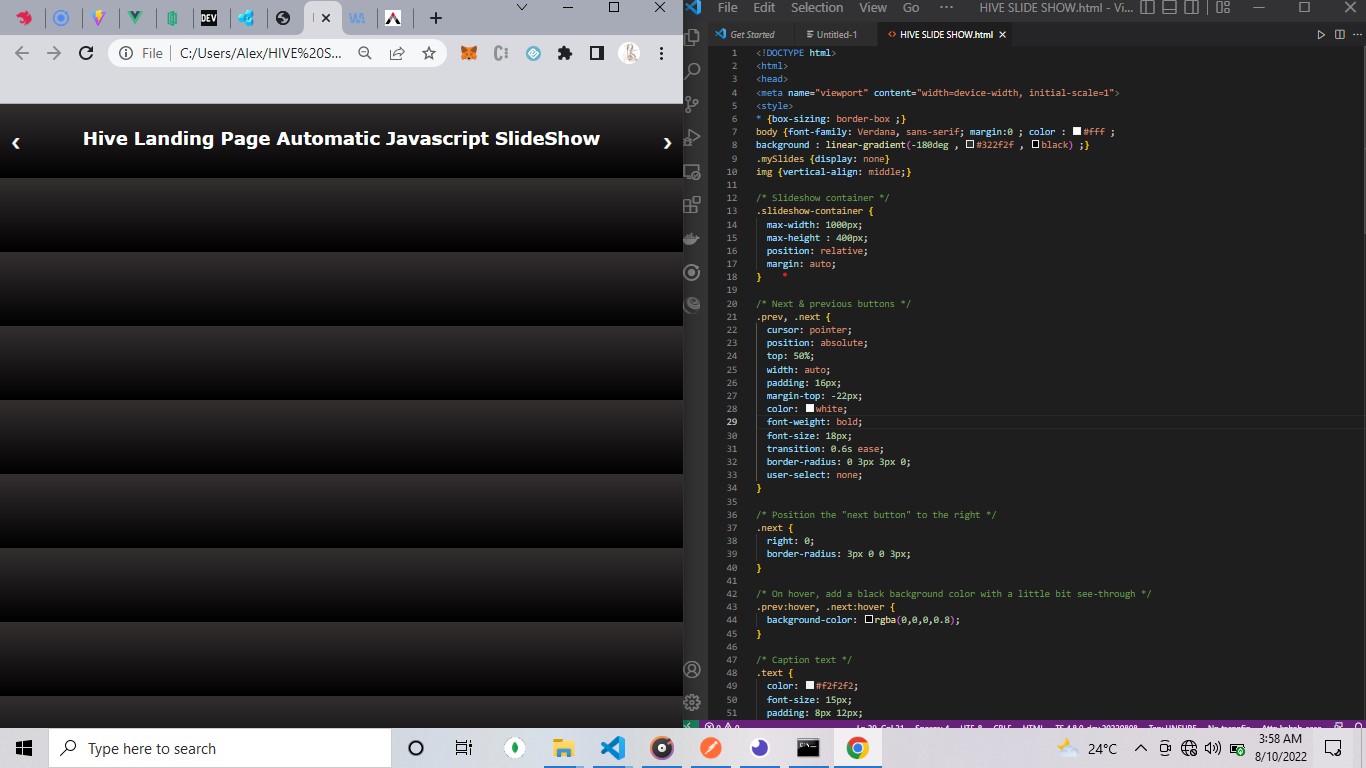Show previous slide arrow
1366x768 pixels.
[x=16, y=143]
